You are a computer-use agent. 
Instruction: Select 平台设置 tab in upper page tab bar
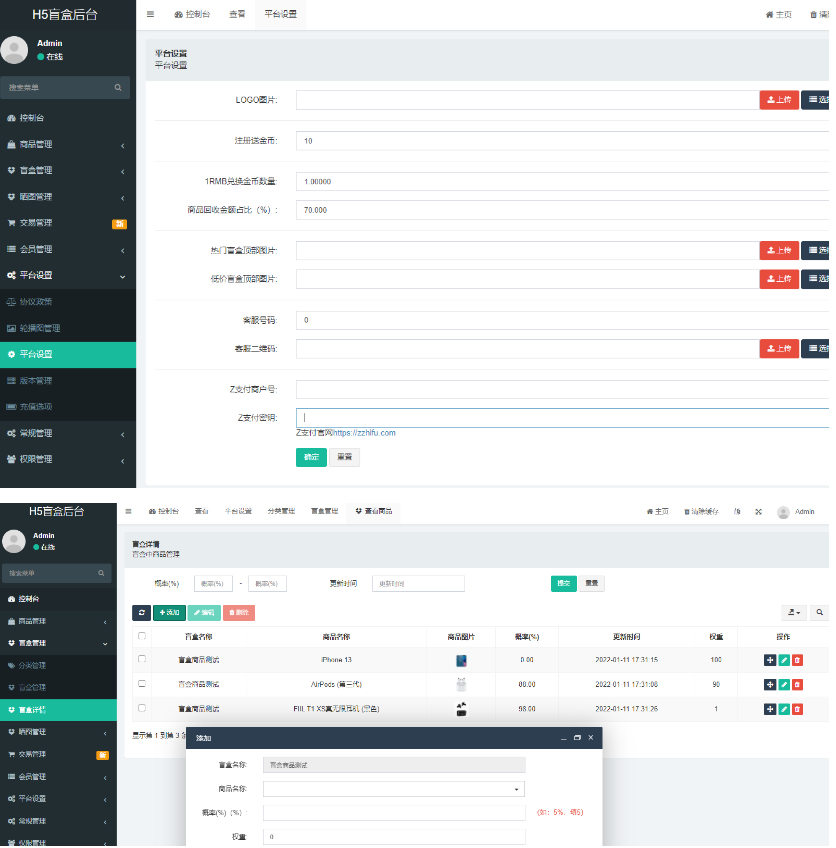(x=280, y=14)
